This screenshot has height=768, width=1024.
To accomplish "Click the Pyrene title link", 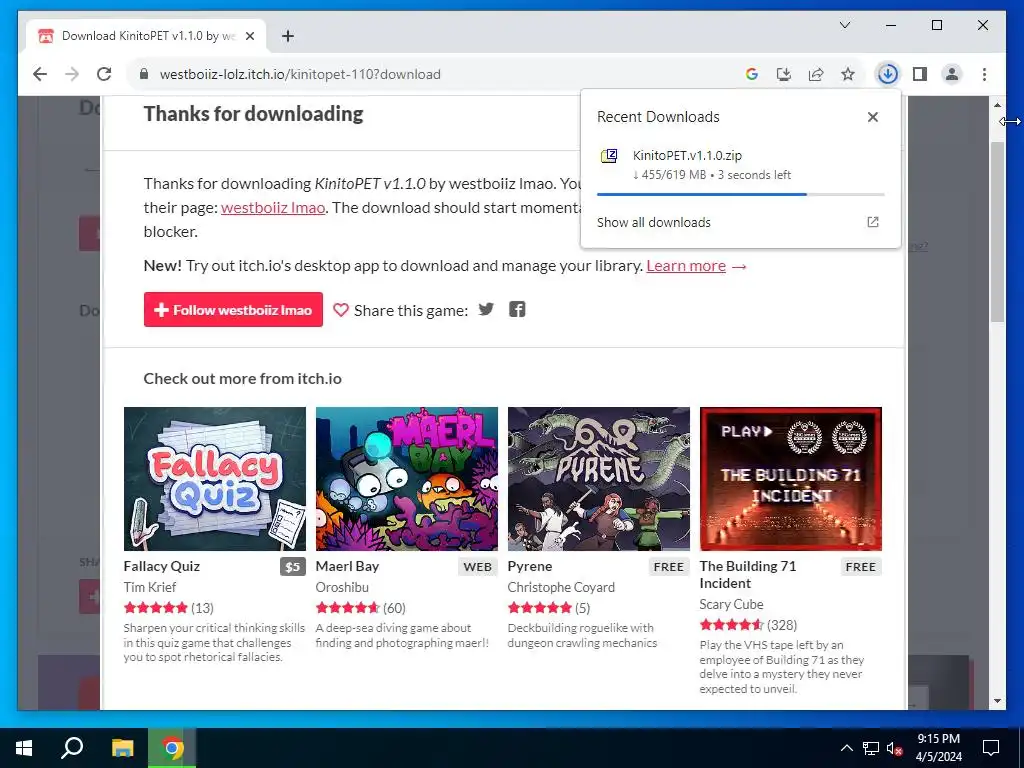I will (530, 566).
